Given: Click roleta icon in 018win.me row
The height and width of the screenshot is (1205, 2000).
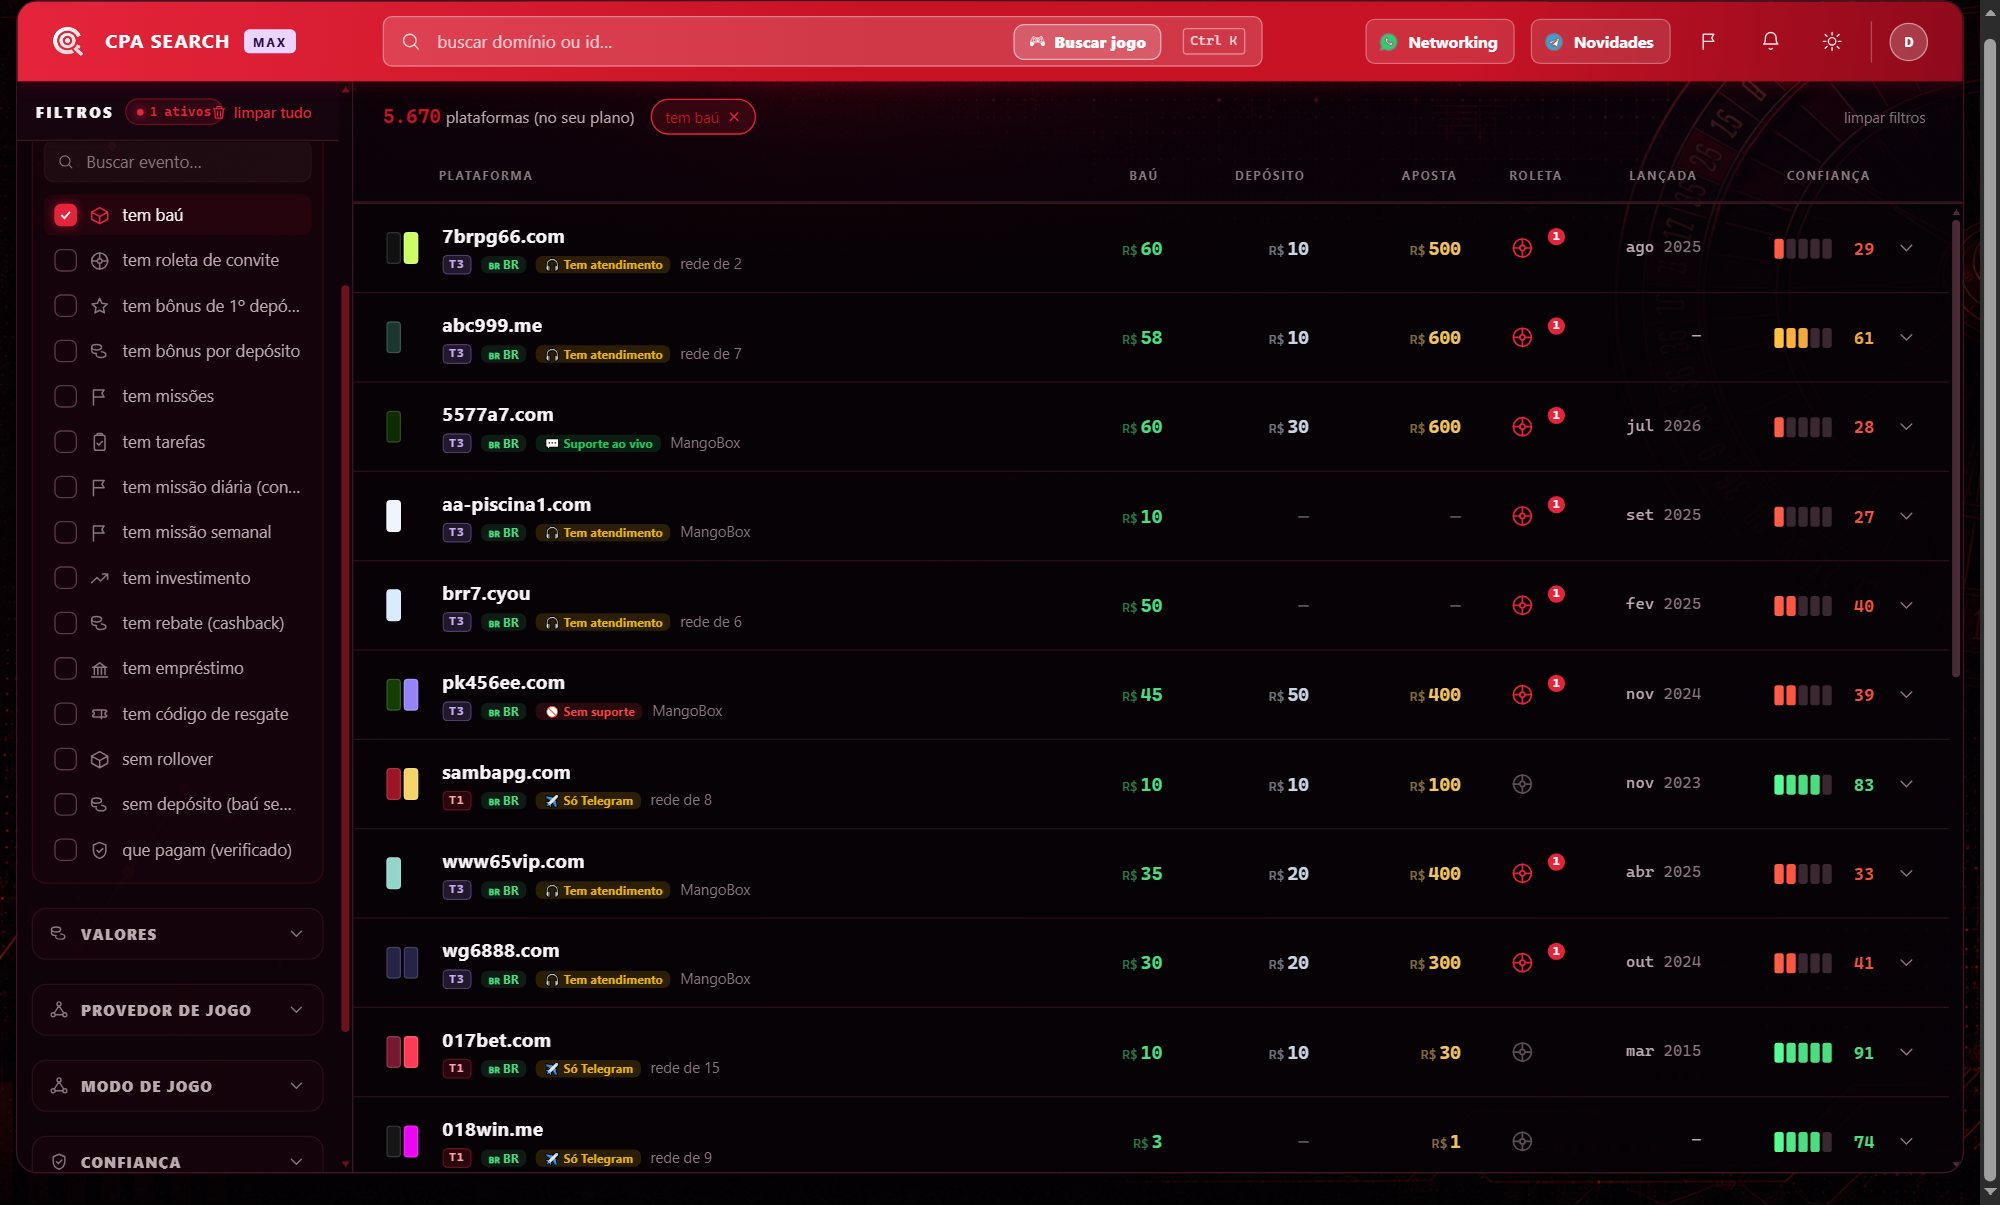Looking at the screenshot, I should 1522,1142.
